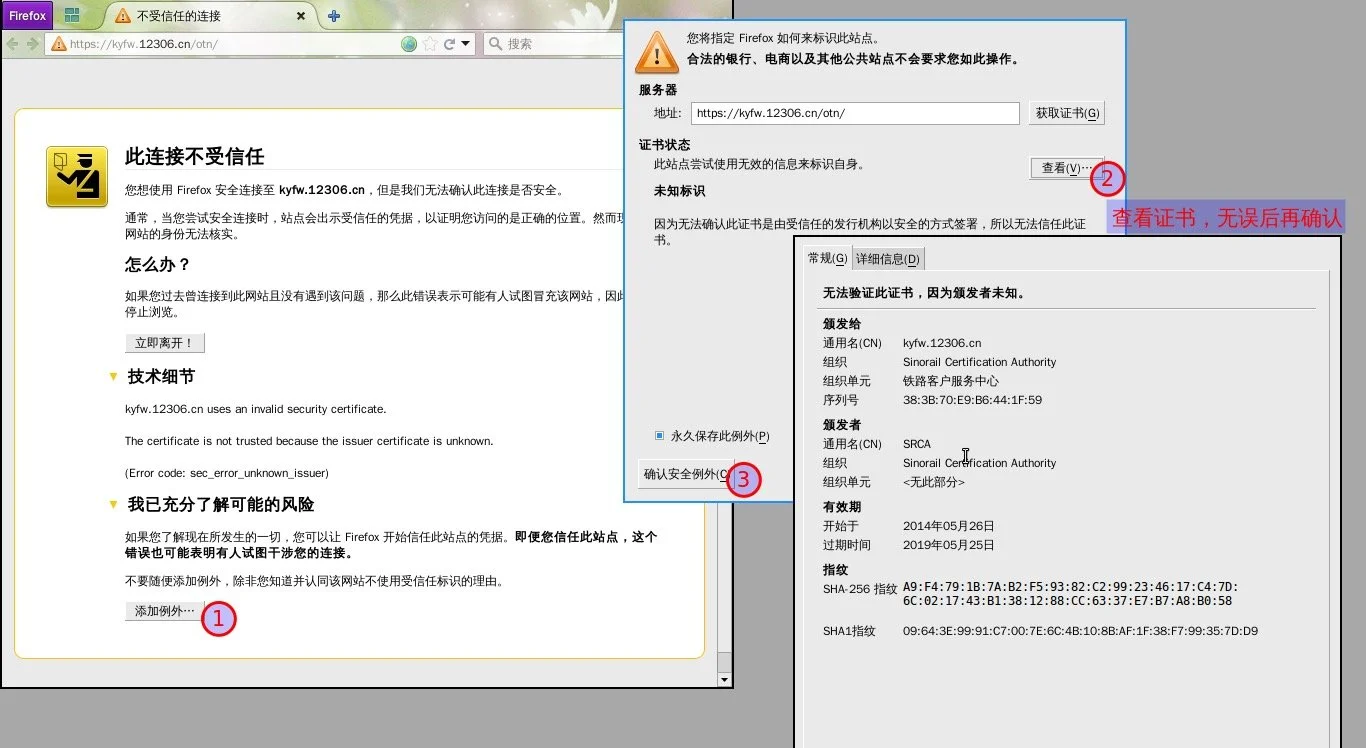Click the page scrollbar down arrow
The height and width of the screenshot is (748, 1366).
click(x=725, y=680)
